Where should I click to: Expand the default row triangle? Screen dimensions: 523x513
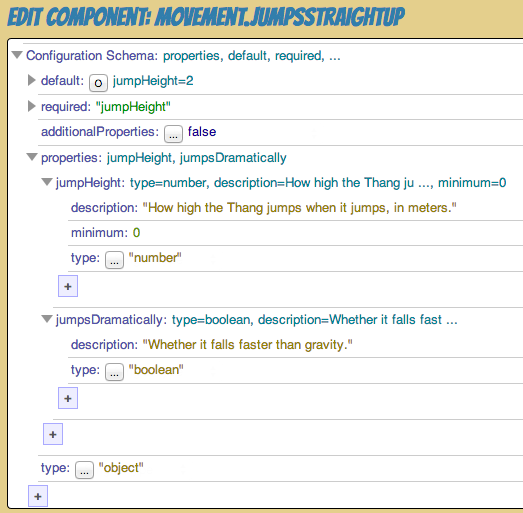(32, 80)
